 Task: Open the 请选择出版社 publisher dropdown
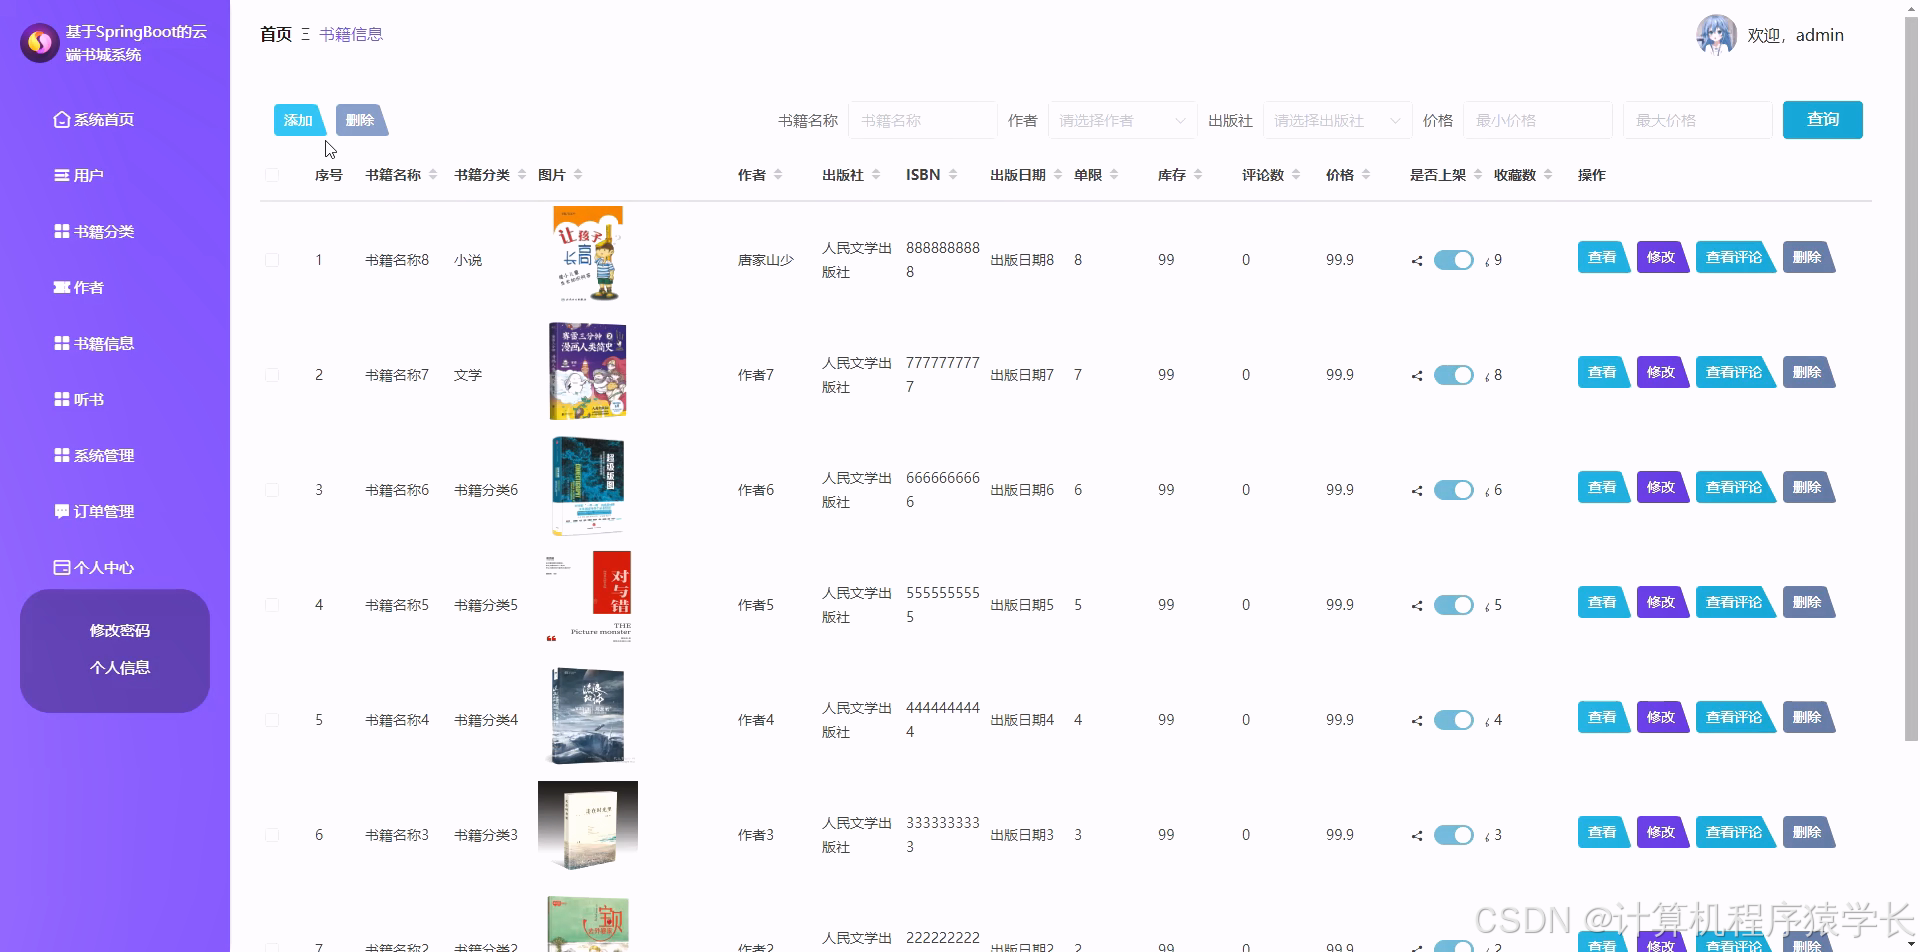tap(1335, 120)
